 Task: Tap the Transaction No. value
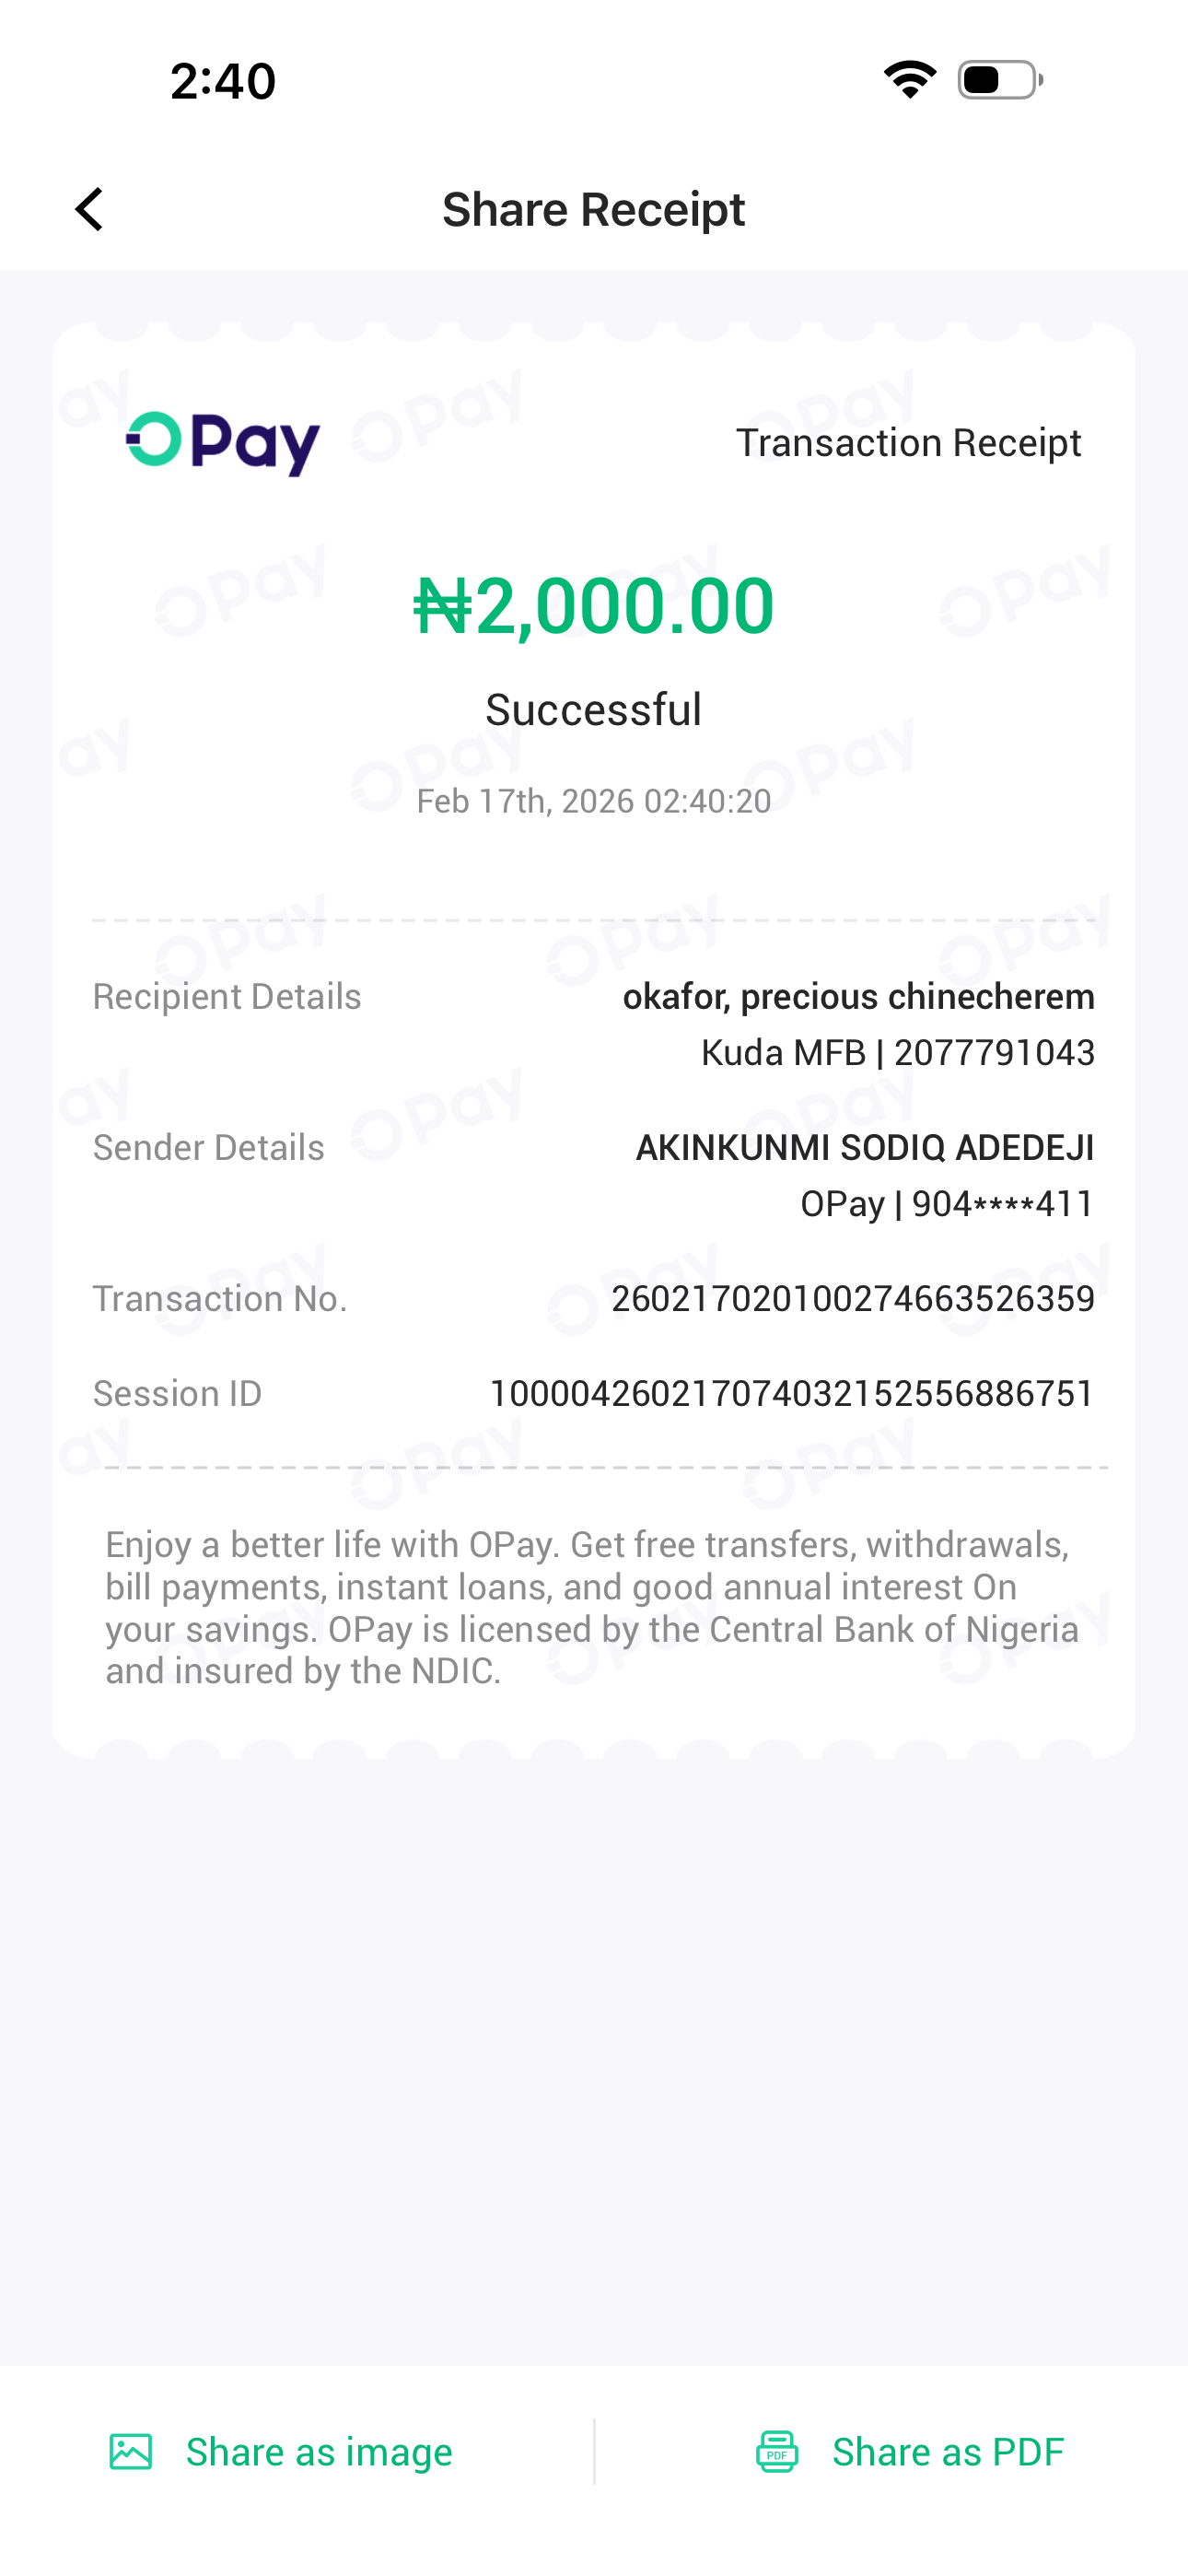[x=852, y=1299]
